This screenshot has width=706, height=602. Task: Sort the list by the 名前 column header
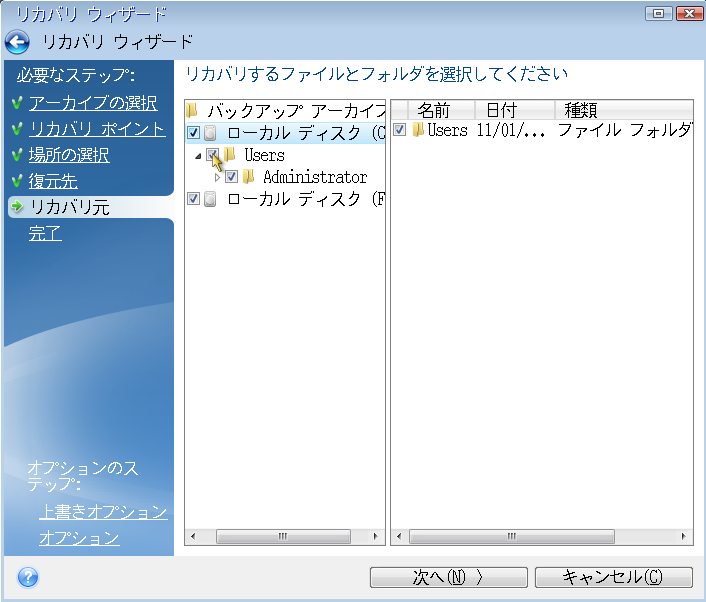(433, 110)
